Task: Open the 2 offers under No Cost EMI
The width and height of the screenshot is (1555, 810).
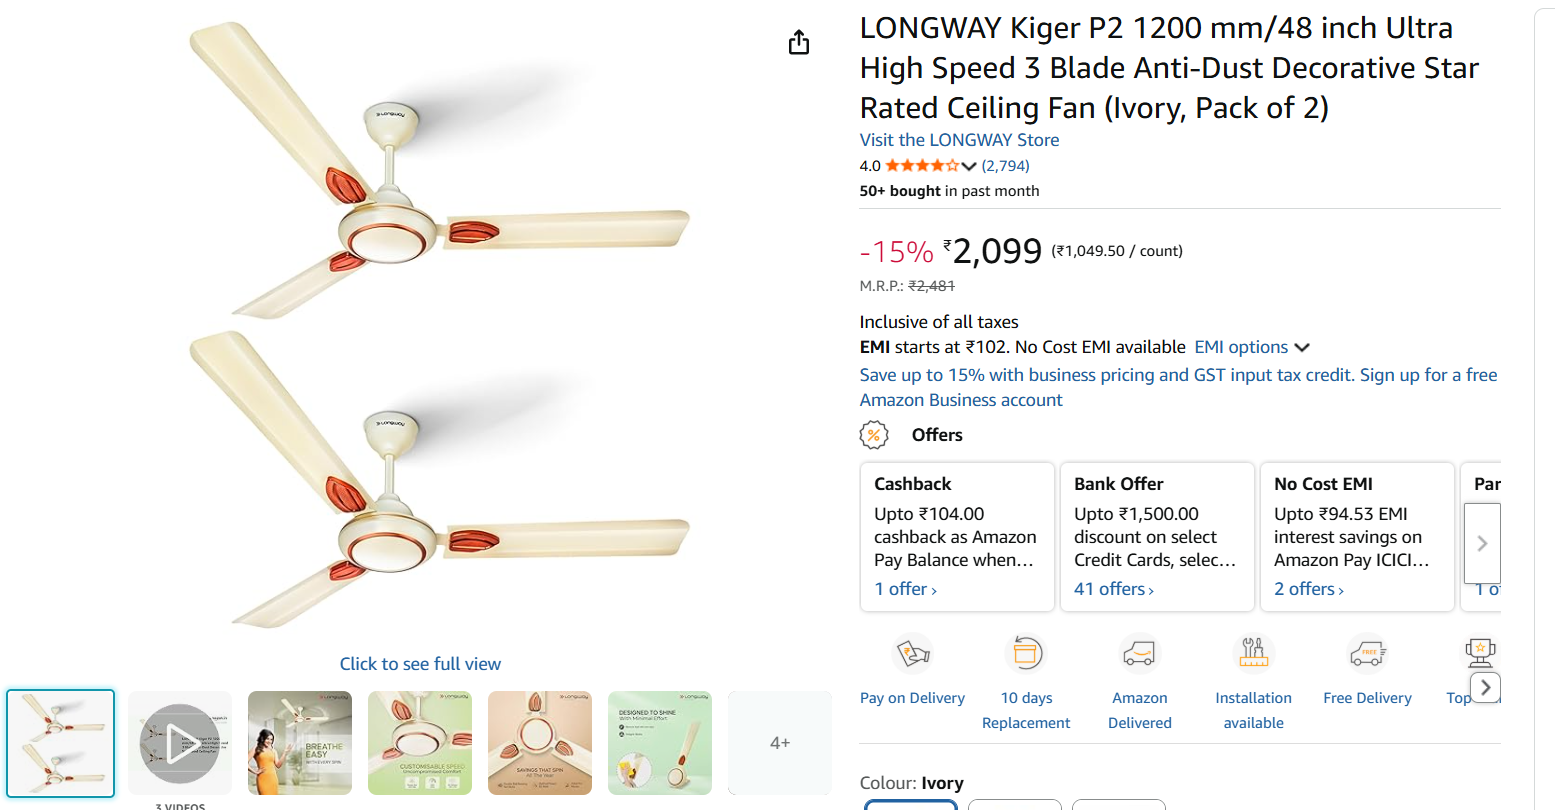Action: (x=1307, y=588)
